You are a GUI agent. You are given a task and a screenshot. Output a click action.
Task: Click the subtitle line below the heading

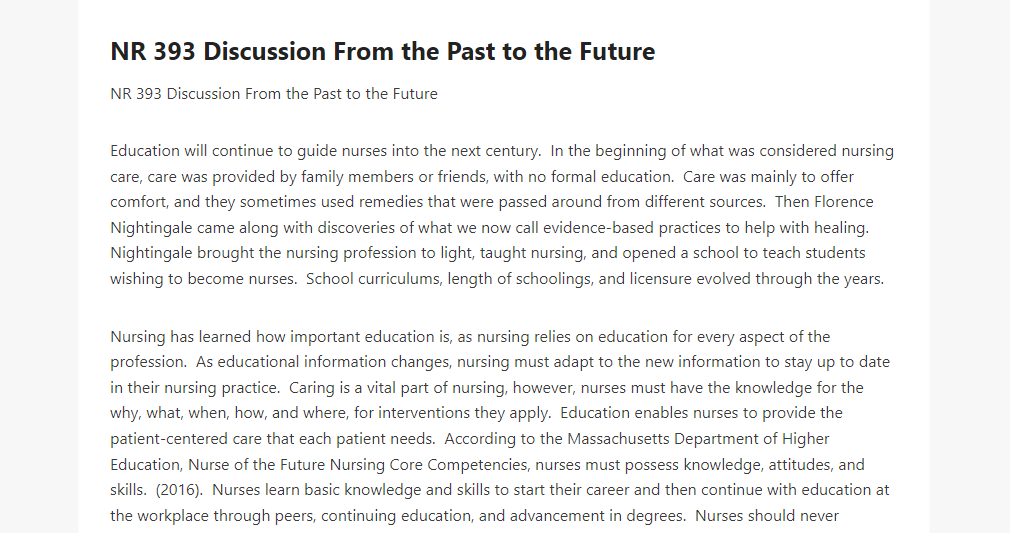click(274, 94)
